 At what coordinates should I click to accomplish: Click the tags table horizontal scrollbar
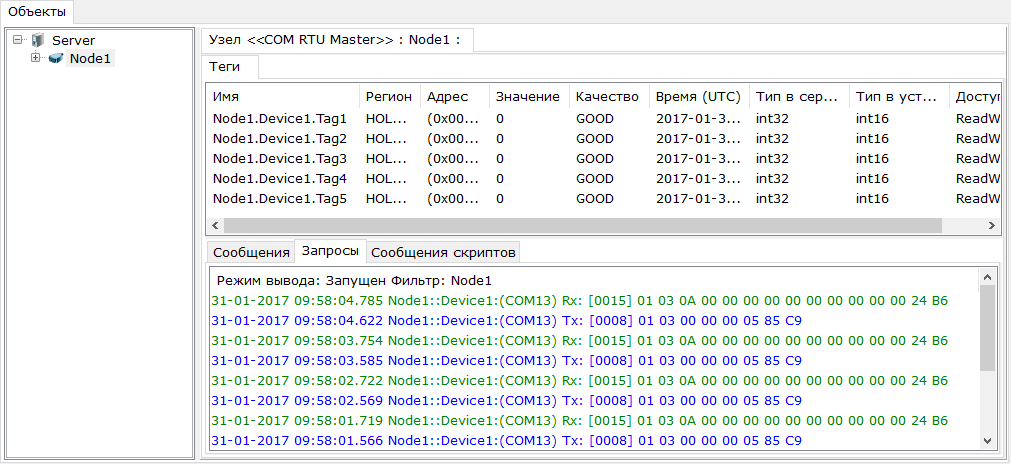(x=580, y=225)
